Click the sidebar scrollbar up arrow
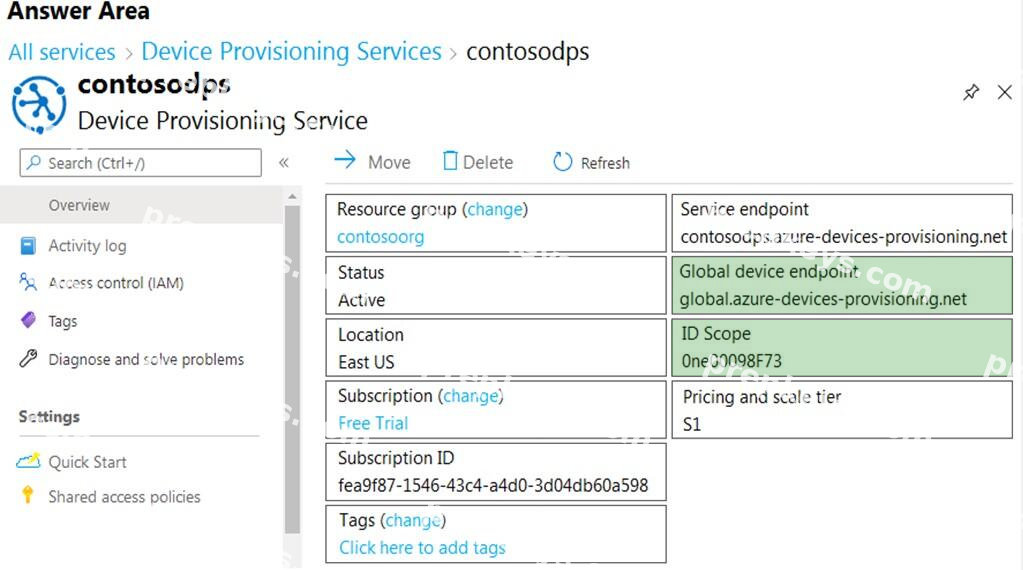Screen dimensions: 1023x570 [x=292, y=196]
